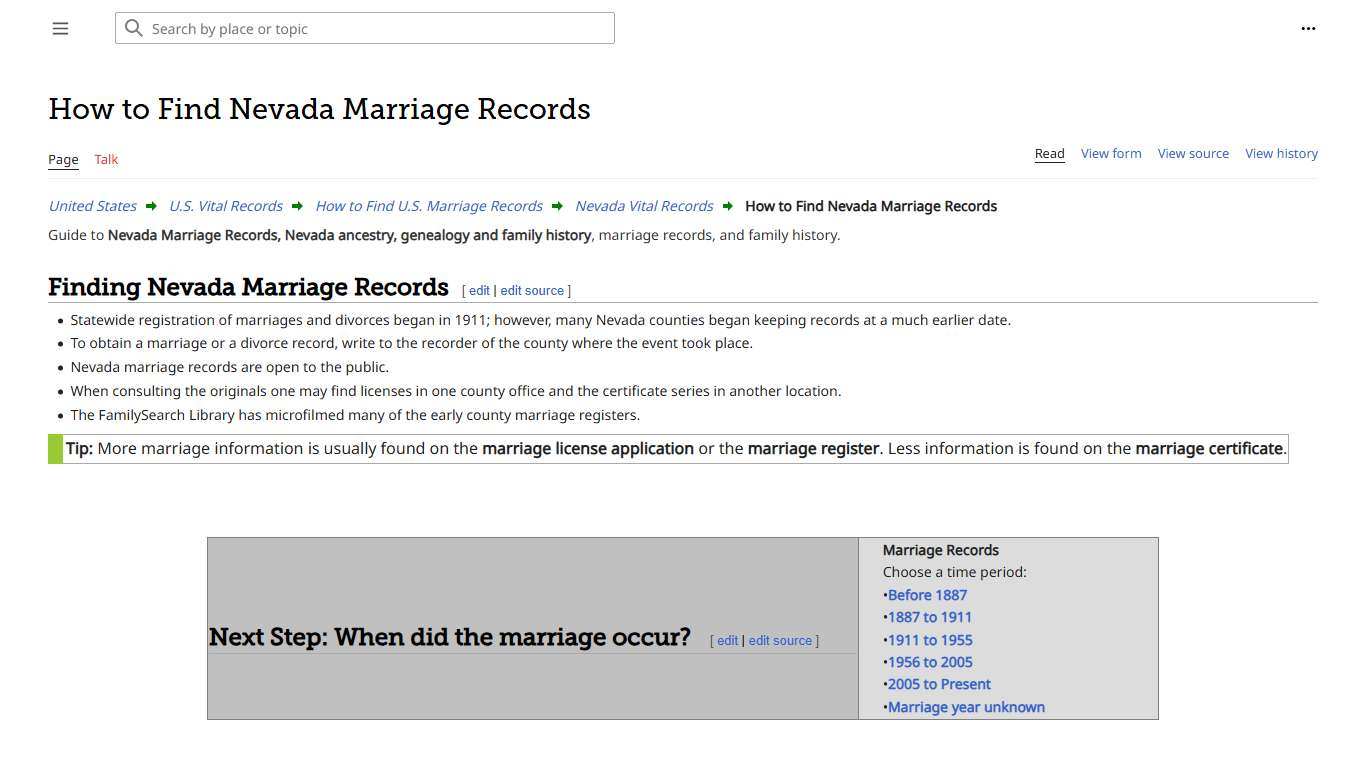1366x768 pixels.
Task: Switch to View source mode
Action: coord(1193,153)
